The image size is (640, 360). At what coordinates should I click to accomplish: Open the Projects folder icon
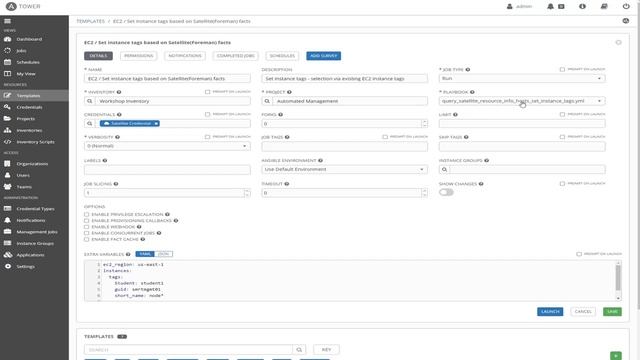coord(7,118)
